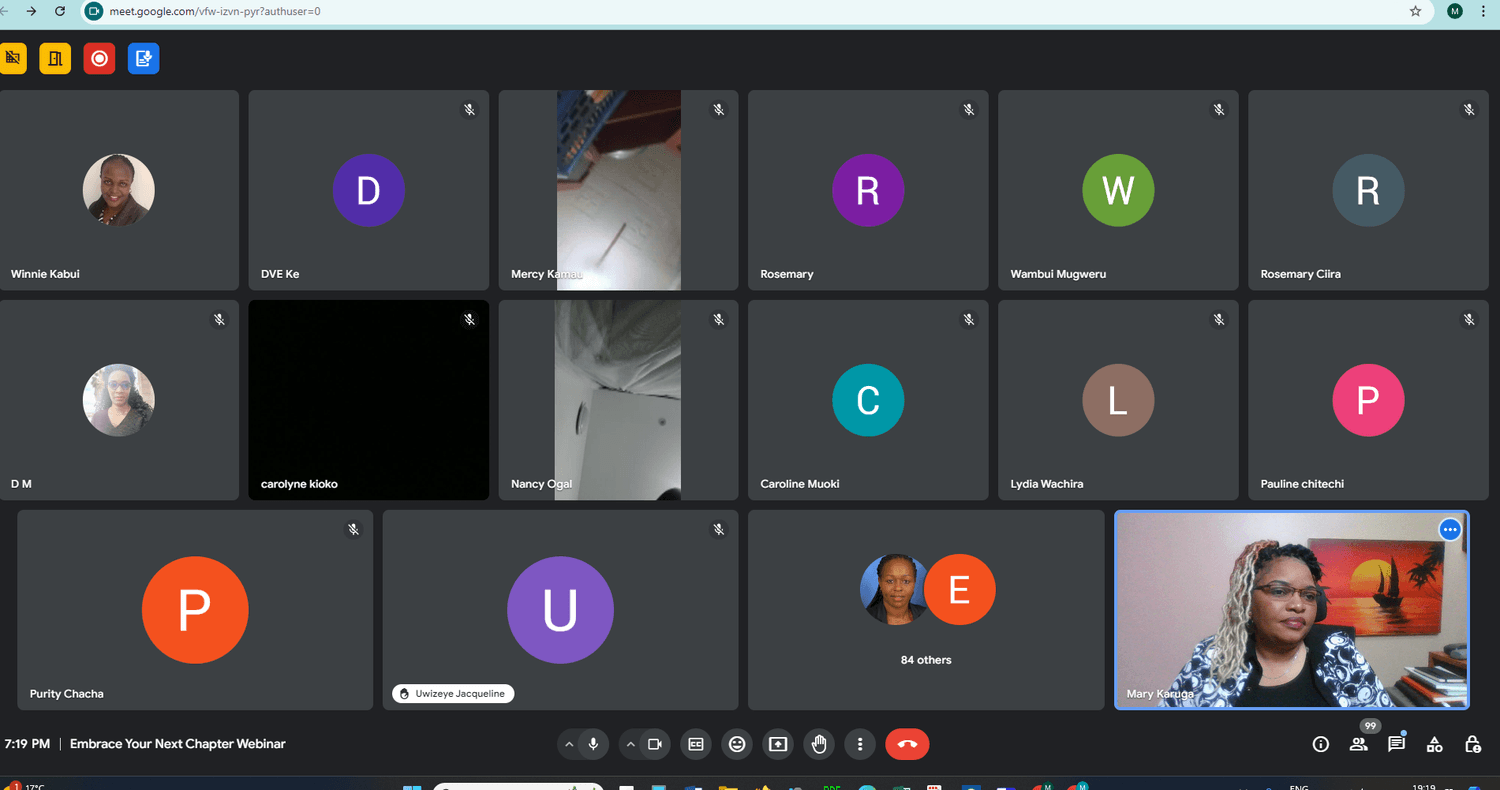
Task: Click Mary Karuga's self-view video
Action: (1292, 610)
